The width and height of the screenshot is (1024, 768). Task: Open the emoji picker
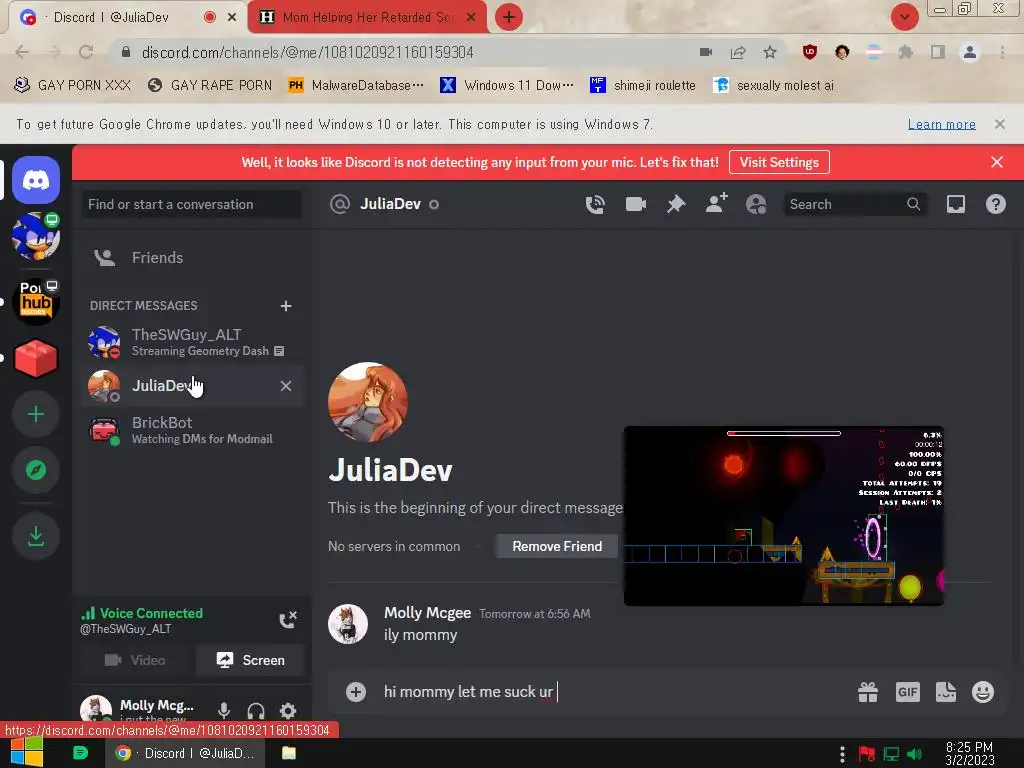click(983, 692)
